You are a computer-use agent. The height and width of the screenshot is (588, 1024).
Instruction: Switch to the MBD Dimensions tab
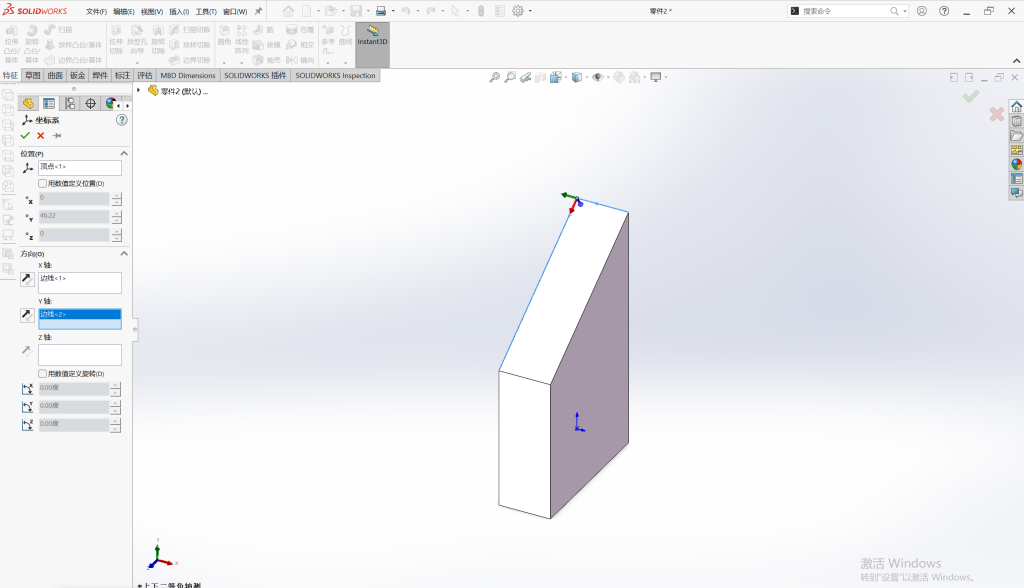[188, 76]
